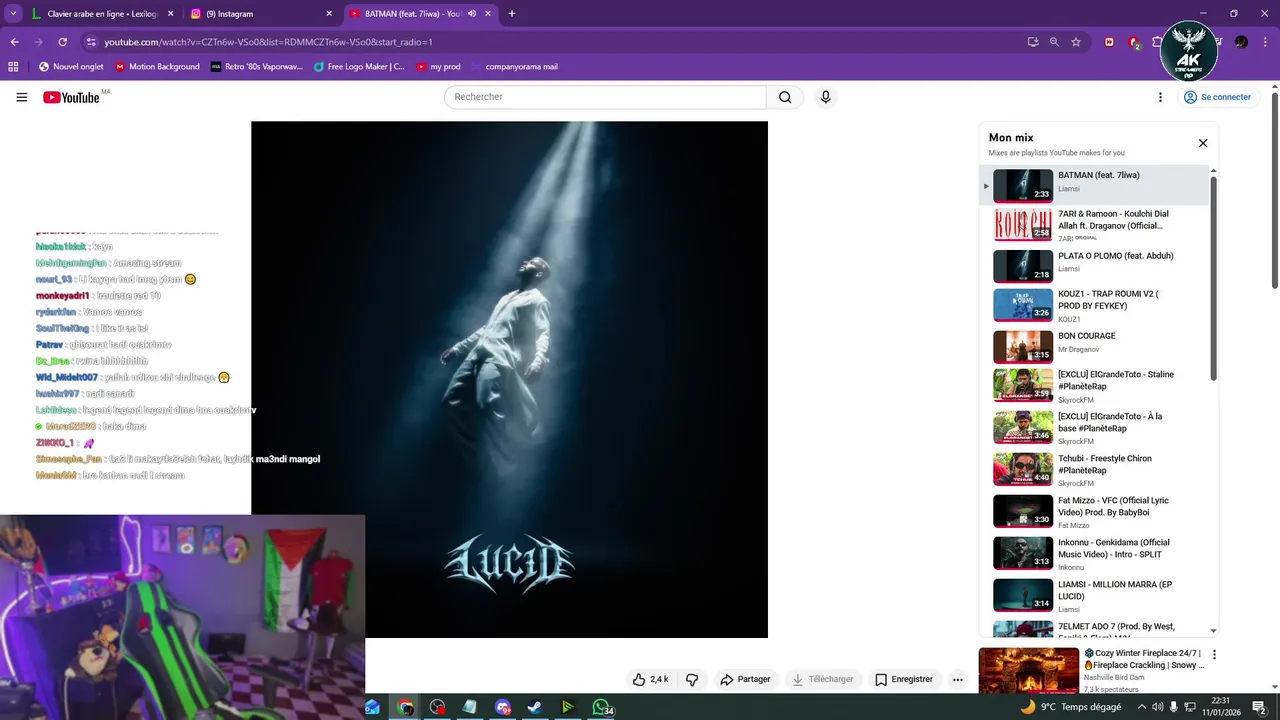Click the LUCID album video player
The height and width of the screenshot is (720, 1280).
[x=509, y=379]
